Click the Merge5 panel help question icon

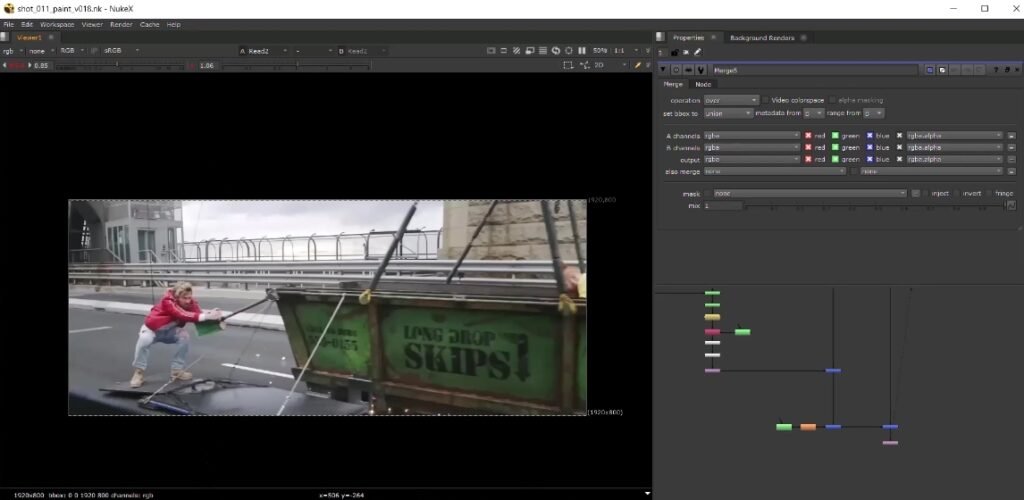pos(996,69)
